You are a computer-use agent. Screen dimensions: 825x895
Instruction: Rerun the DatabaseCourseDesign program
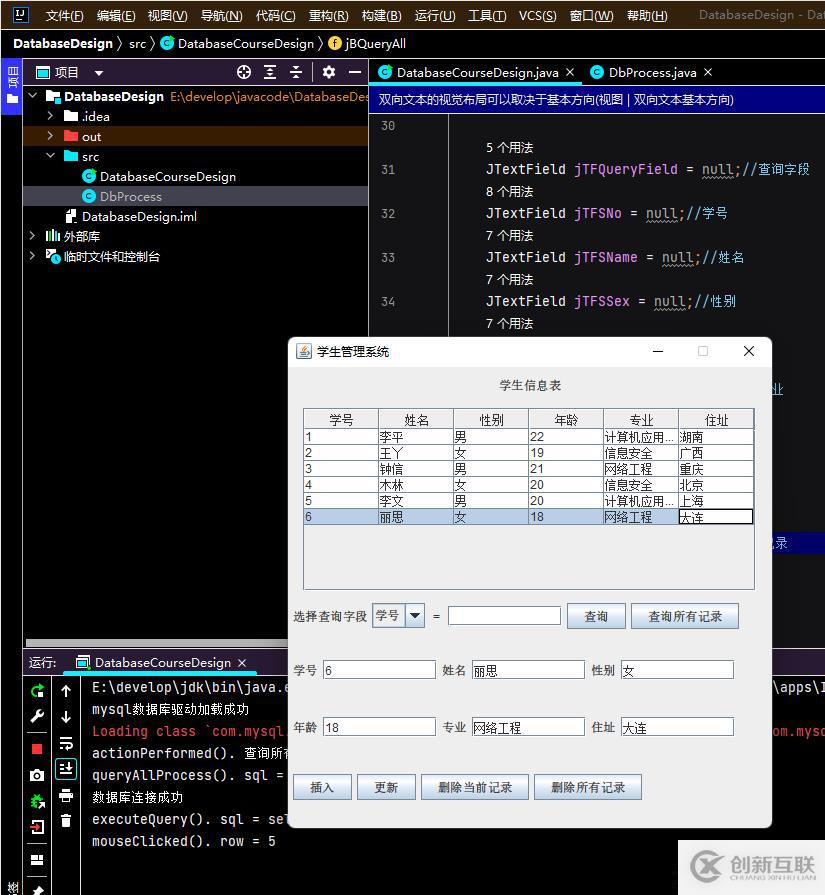tap(37, 691)
